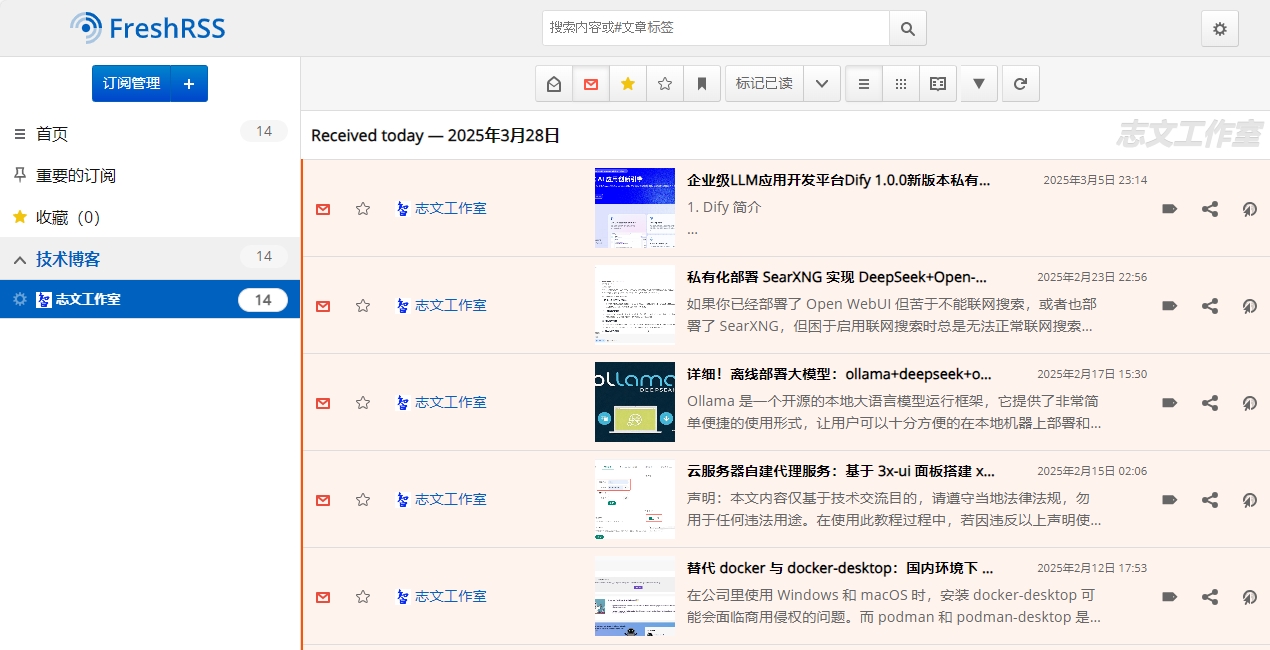Toggle read state of docker-desktop article
This screenshot has height=650, width=1270.
(x=323, y=597)
